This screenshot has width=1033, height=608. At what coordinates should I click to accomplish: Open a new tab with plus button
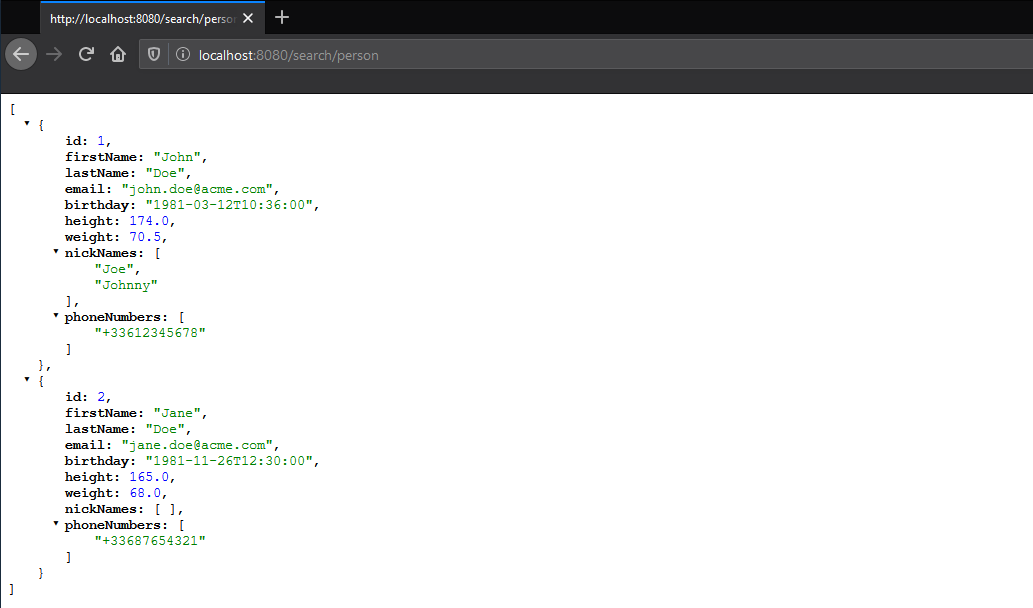(x=282, y=18)
